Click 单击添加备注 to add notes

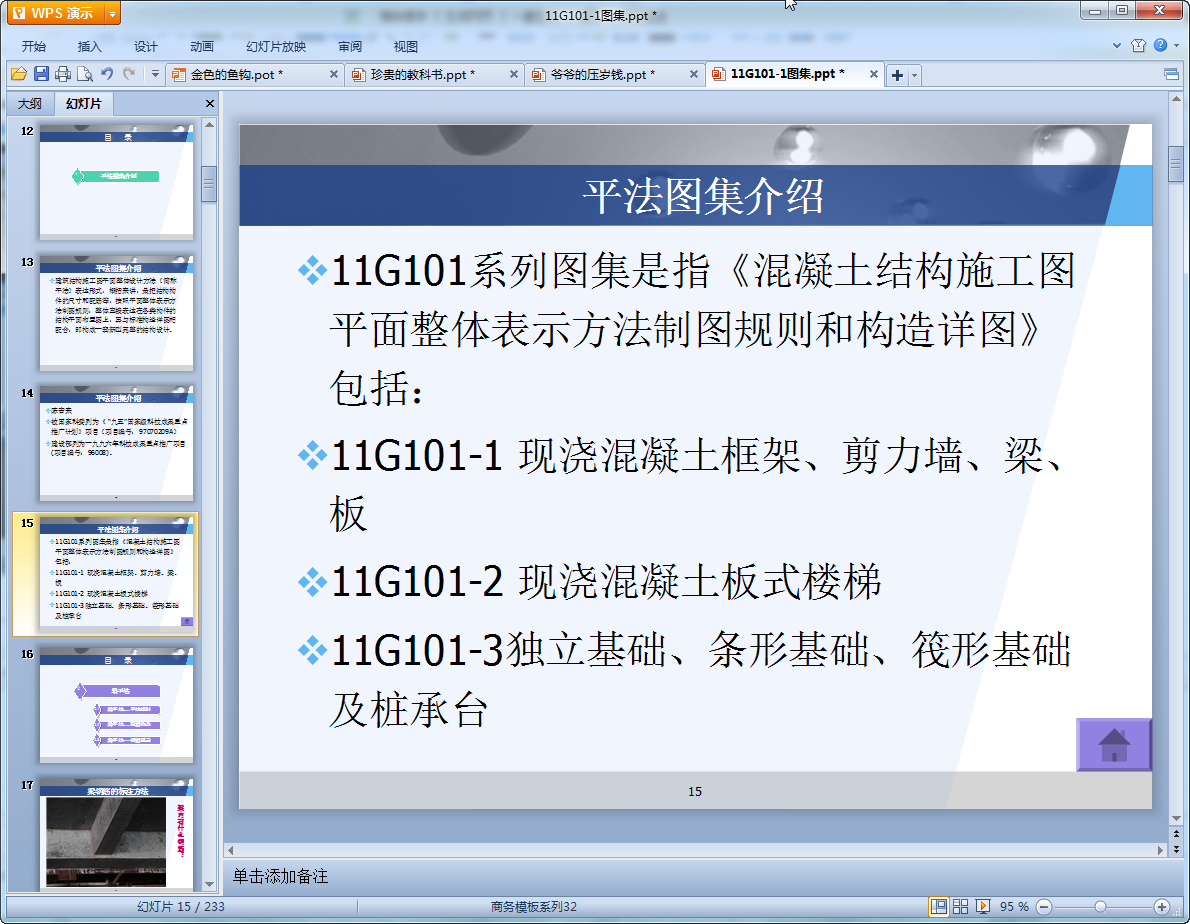click(x=280, y=876)
